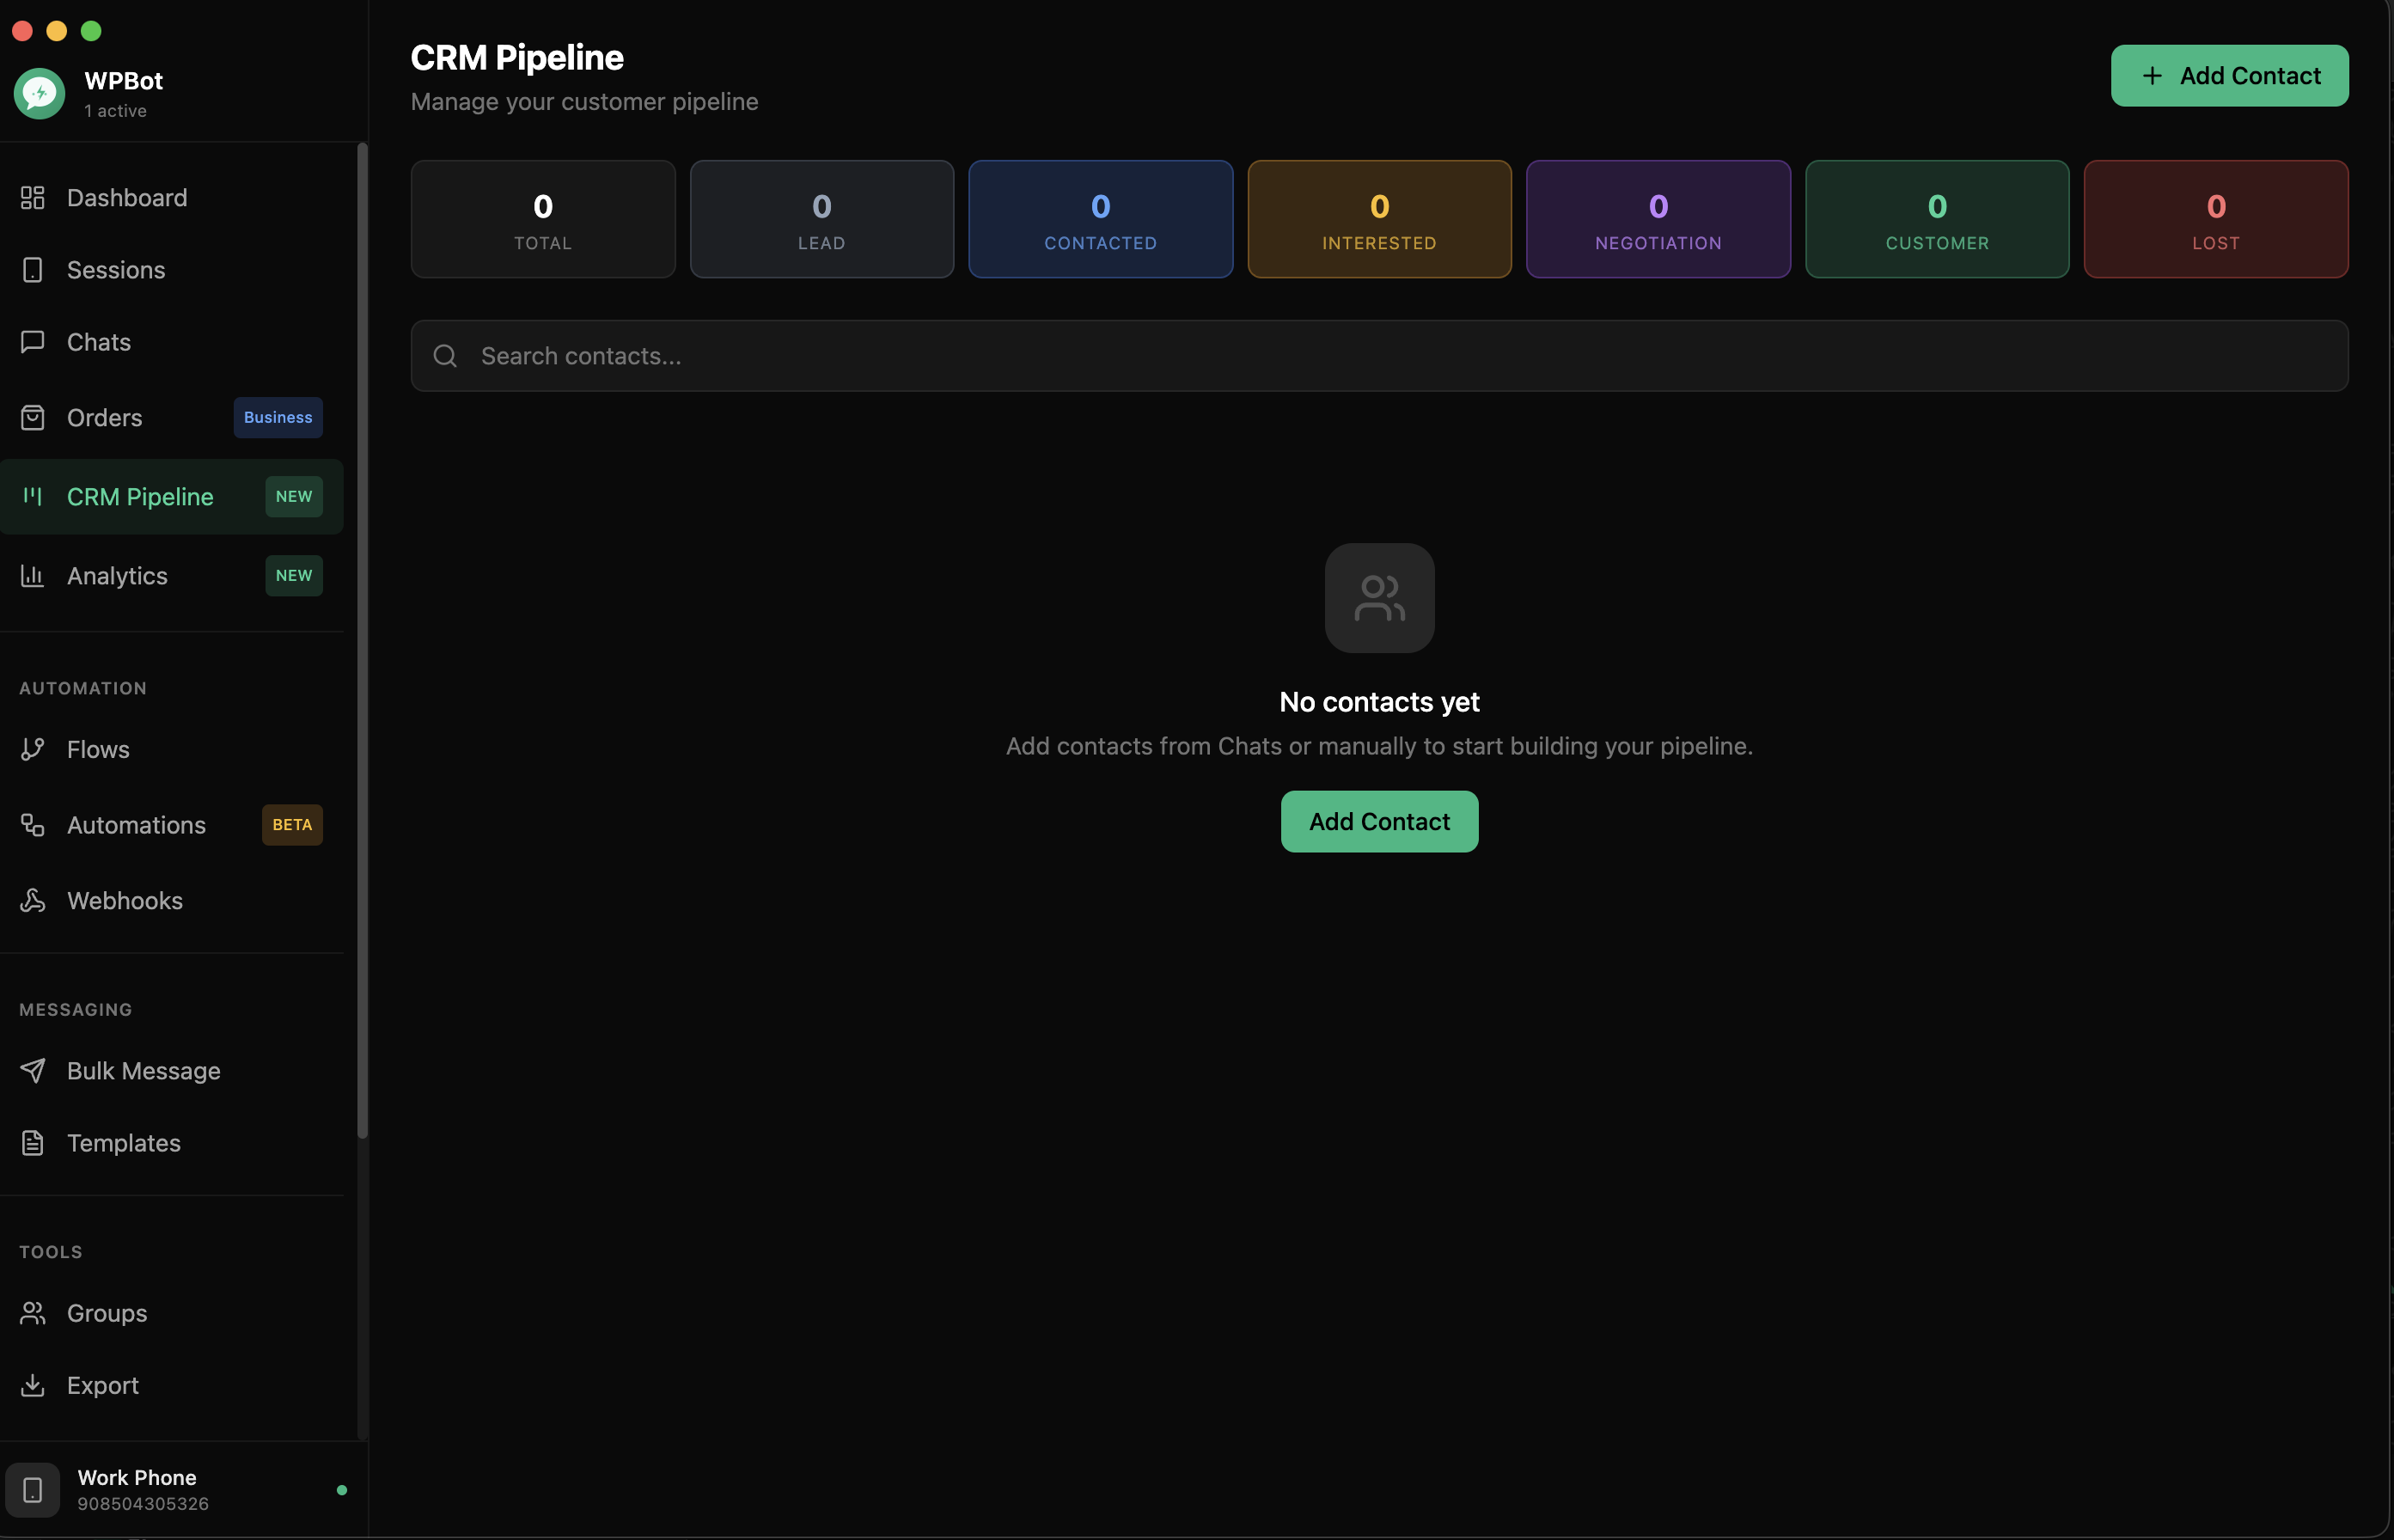Open Analytics from the sidebar
Image resolution: width=2394 pixels, height=1540 pixels.
pos(117,575)
